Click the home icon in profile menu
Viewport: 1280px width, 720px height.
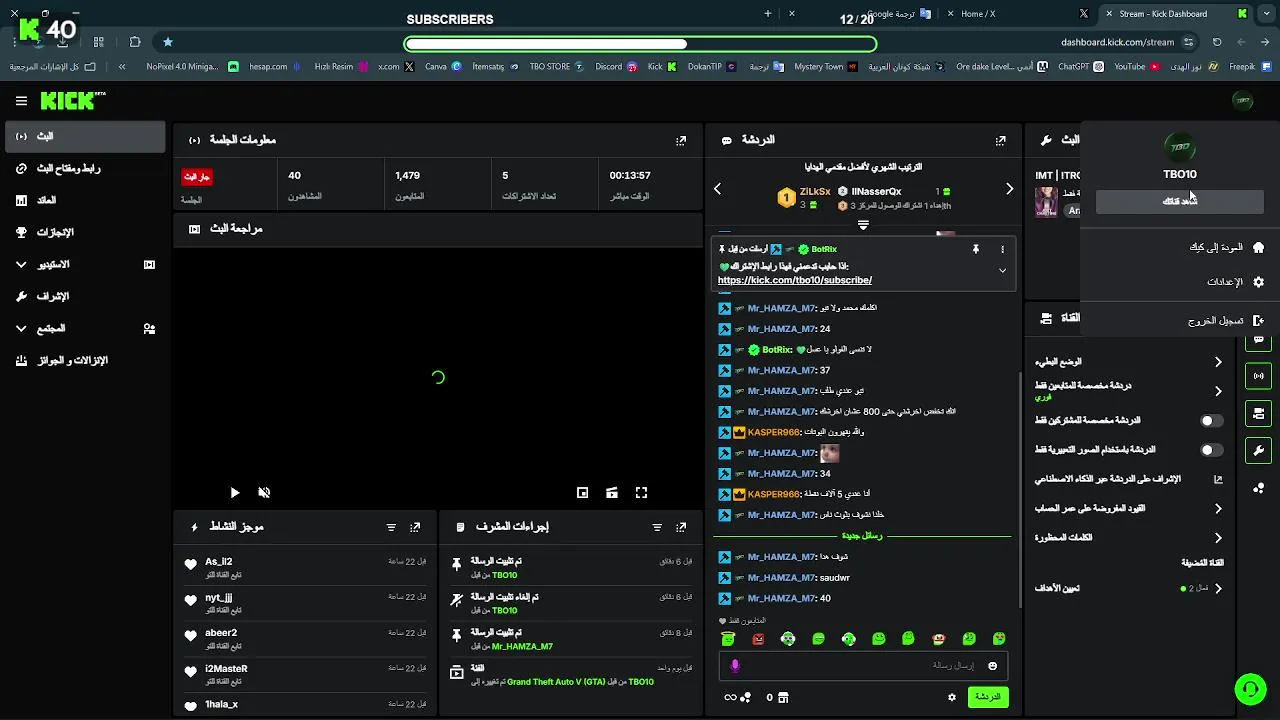pyautogui.click(x=1258, y=247)
